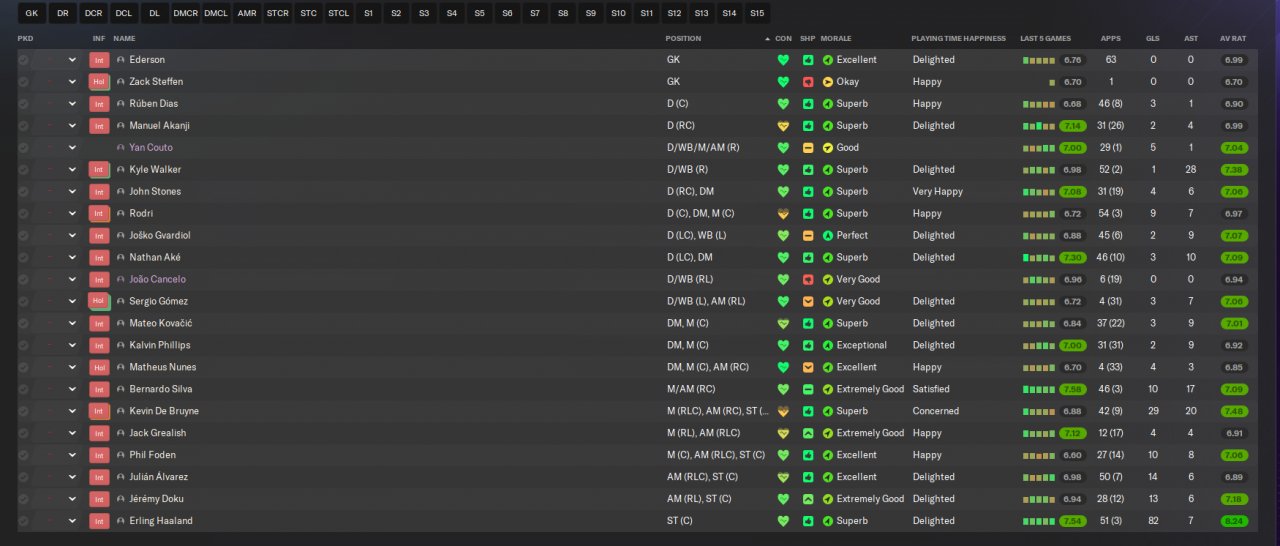Open Bernardo Silva's player profile
This screenshot has height=546, width=1280.
tap(161, 390)
